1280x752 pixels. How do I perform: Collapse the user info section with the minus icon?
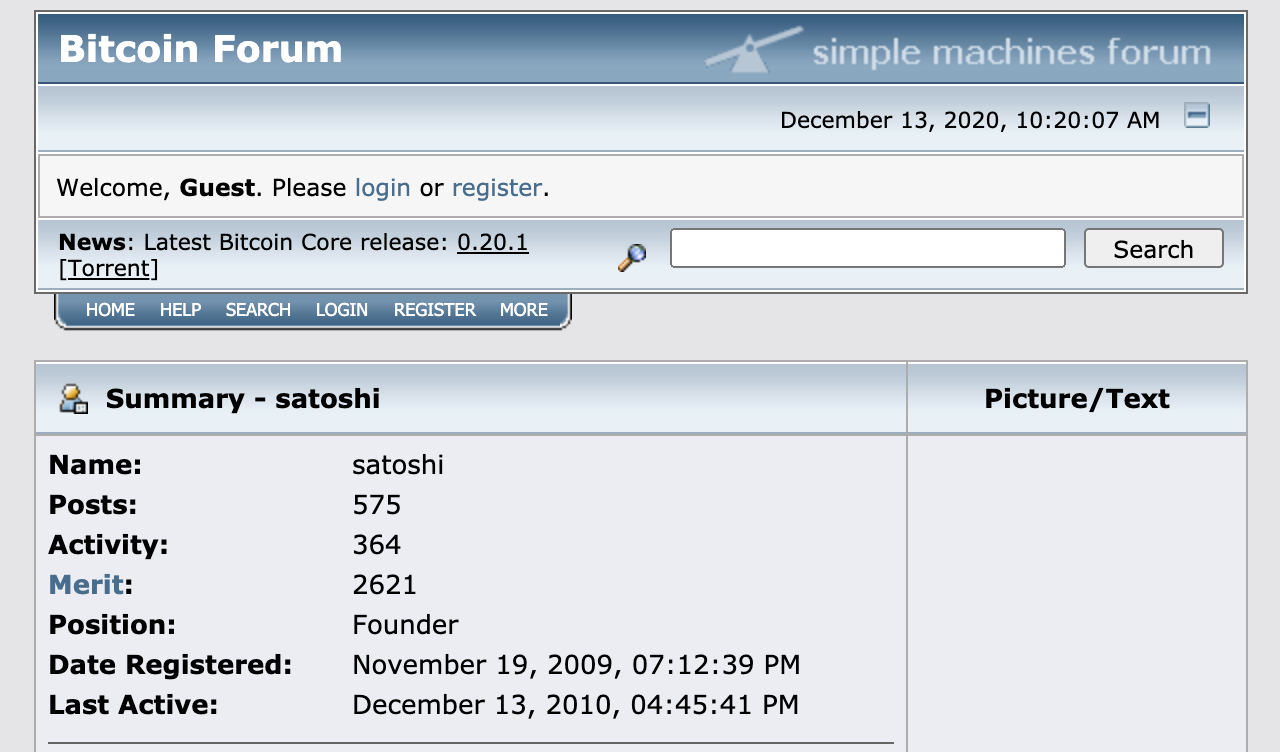click(1196, 116)
